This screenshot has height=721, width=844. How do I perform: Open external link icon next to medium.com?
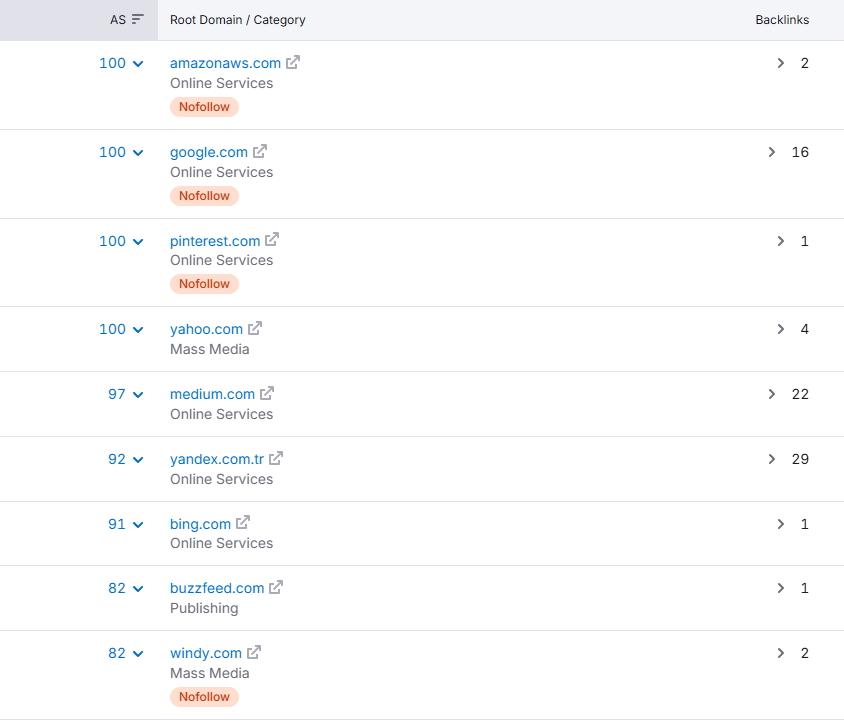267,393
